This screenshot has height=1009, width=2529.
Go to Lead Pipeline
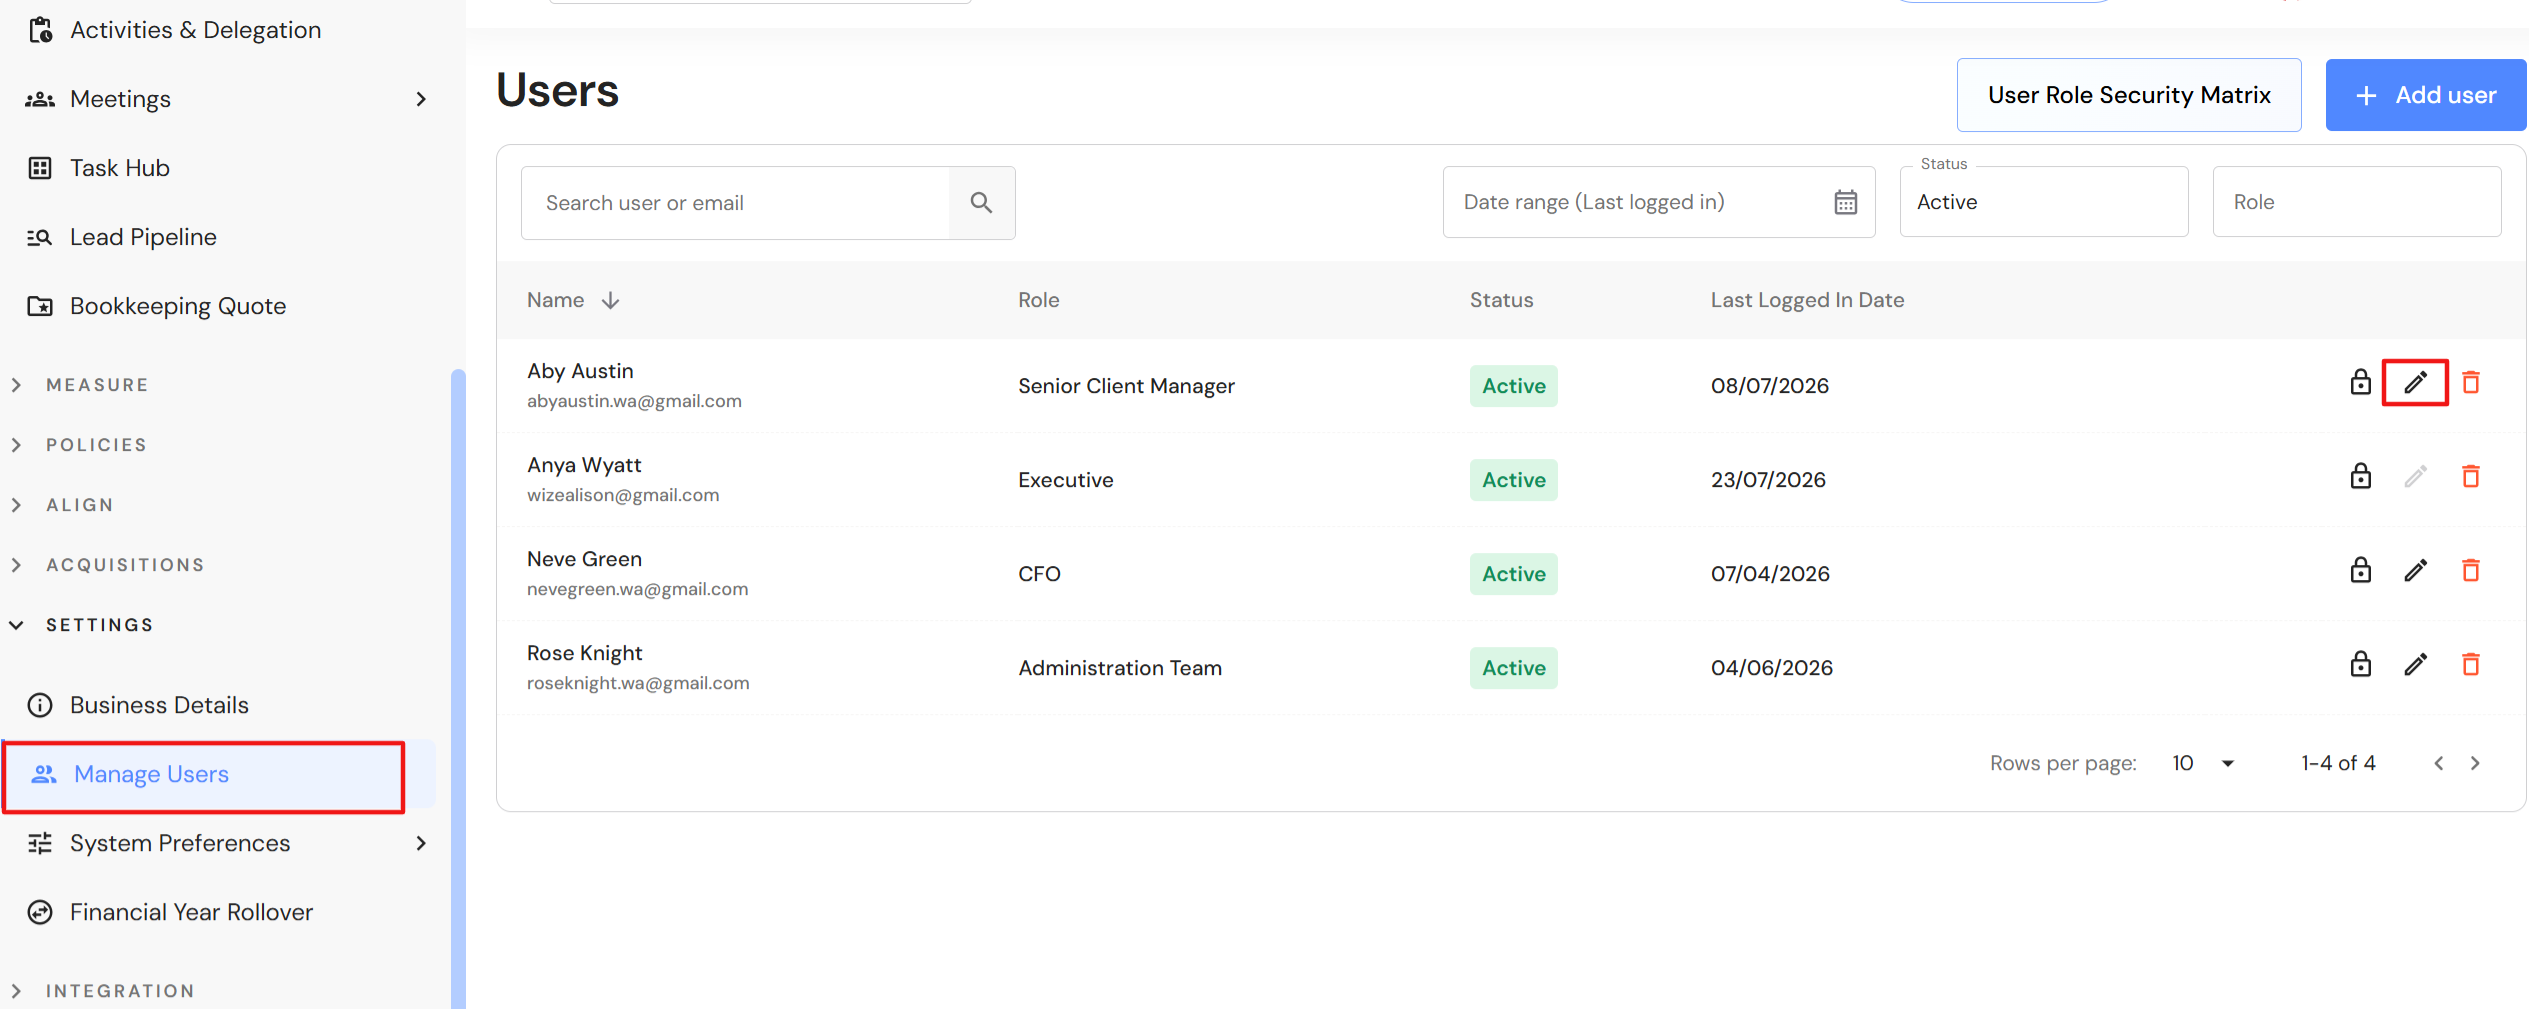(143, 238)
